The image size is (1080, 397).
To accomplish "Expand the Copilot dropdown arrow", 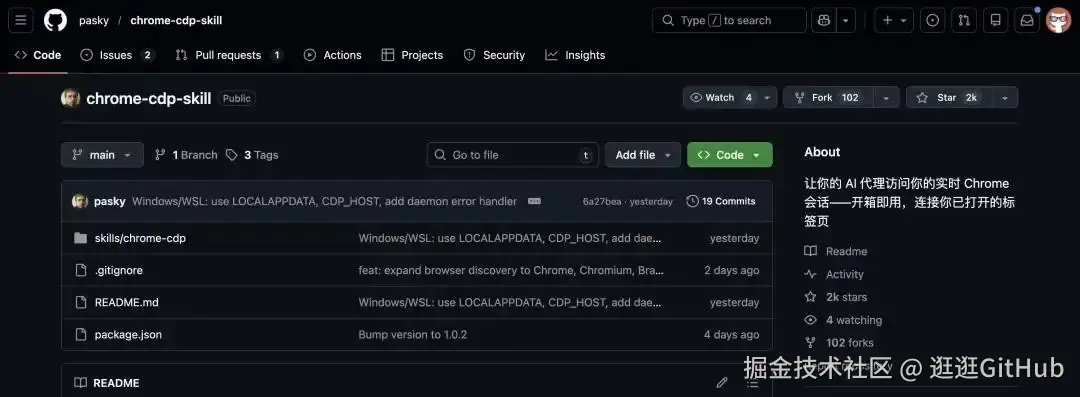I will [x=846, y=21].
